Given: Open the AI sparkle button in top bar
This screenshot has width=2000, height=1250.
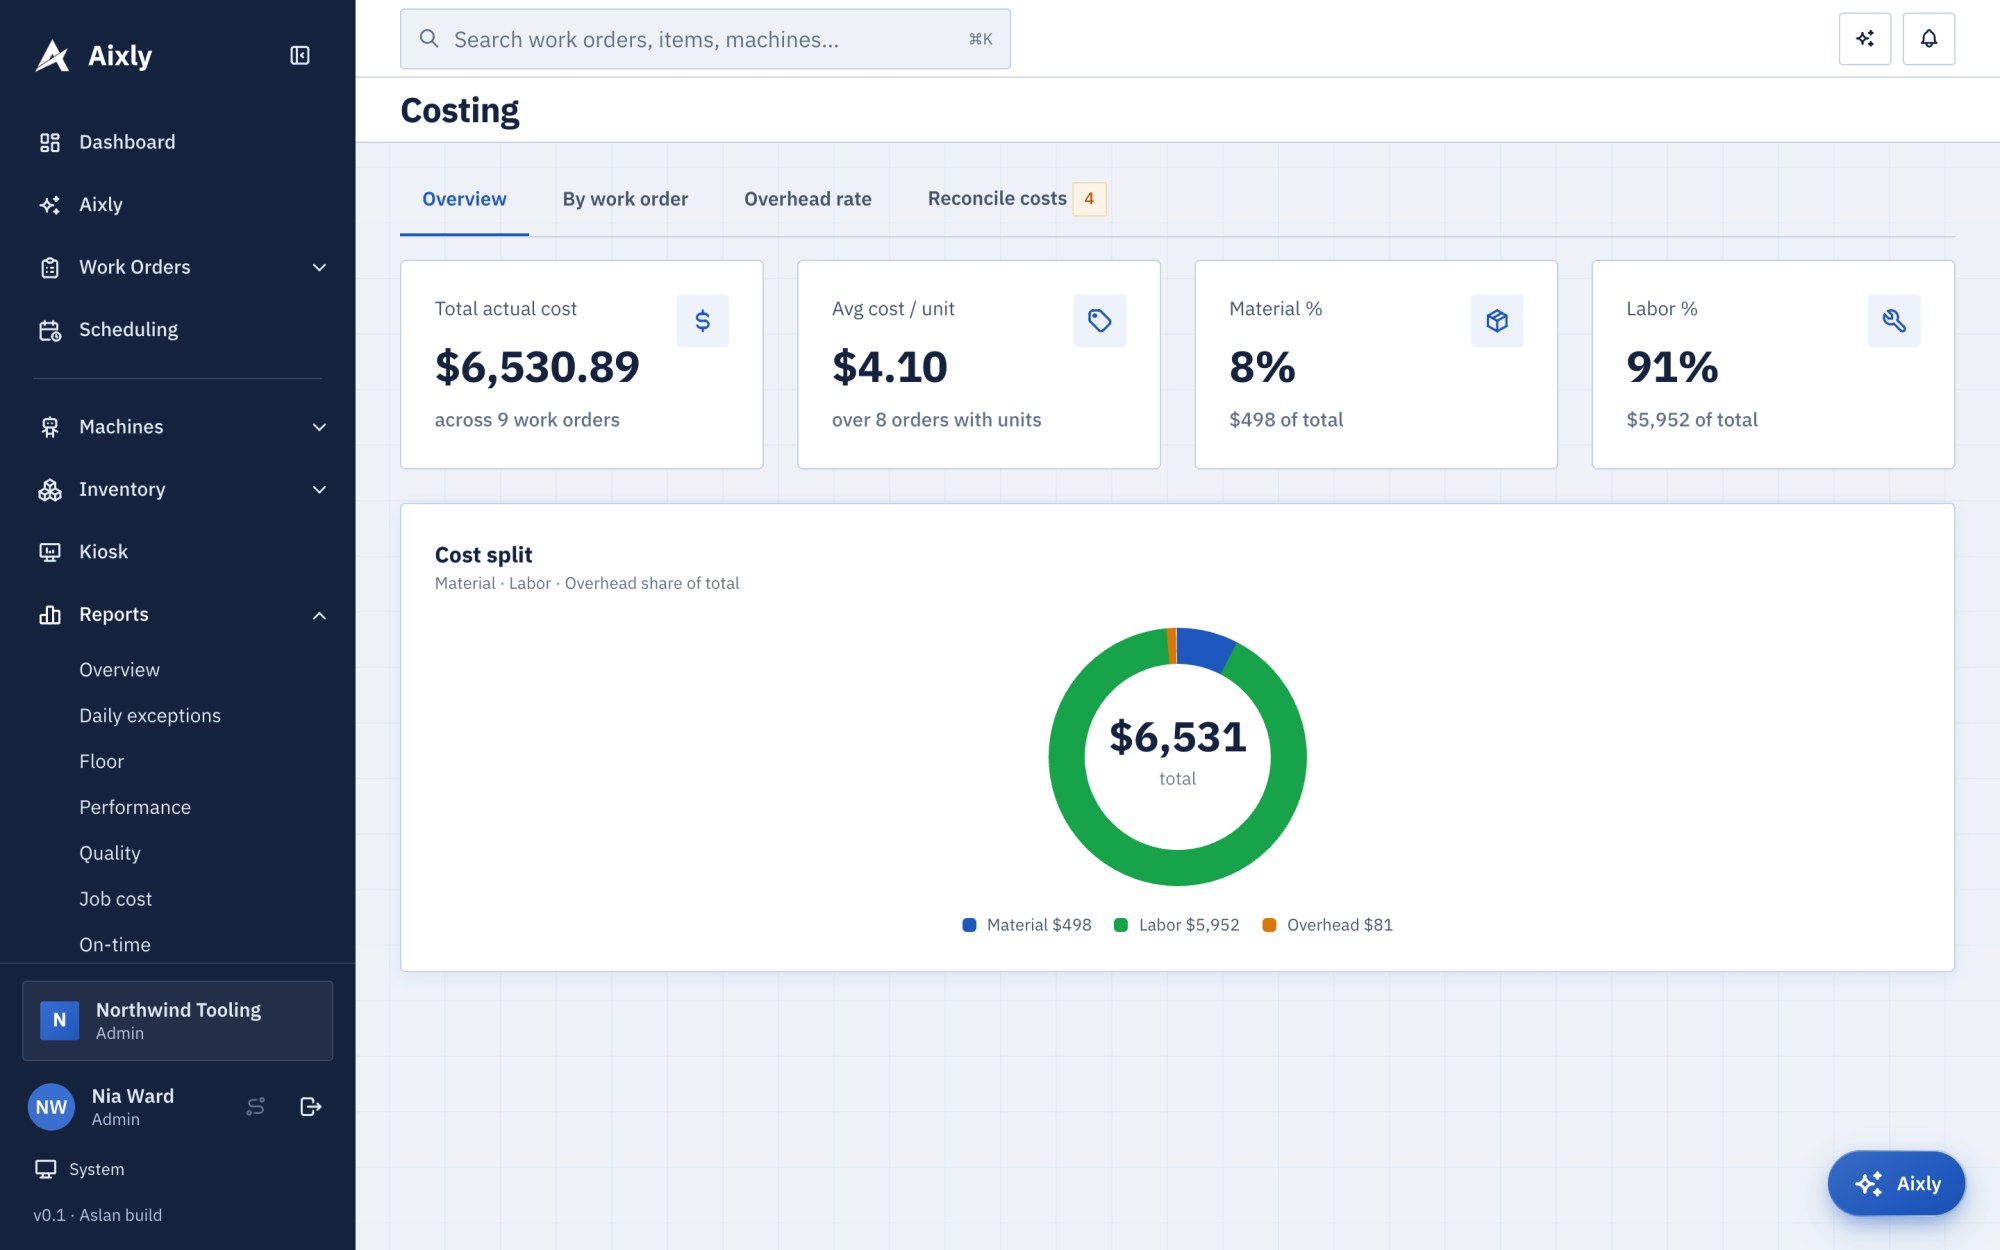Looking at the screenshot, I should (1865, 39).
